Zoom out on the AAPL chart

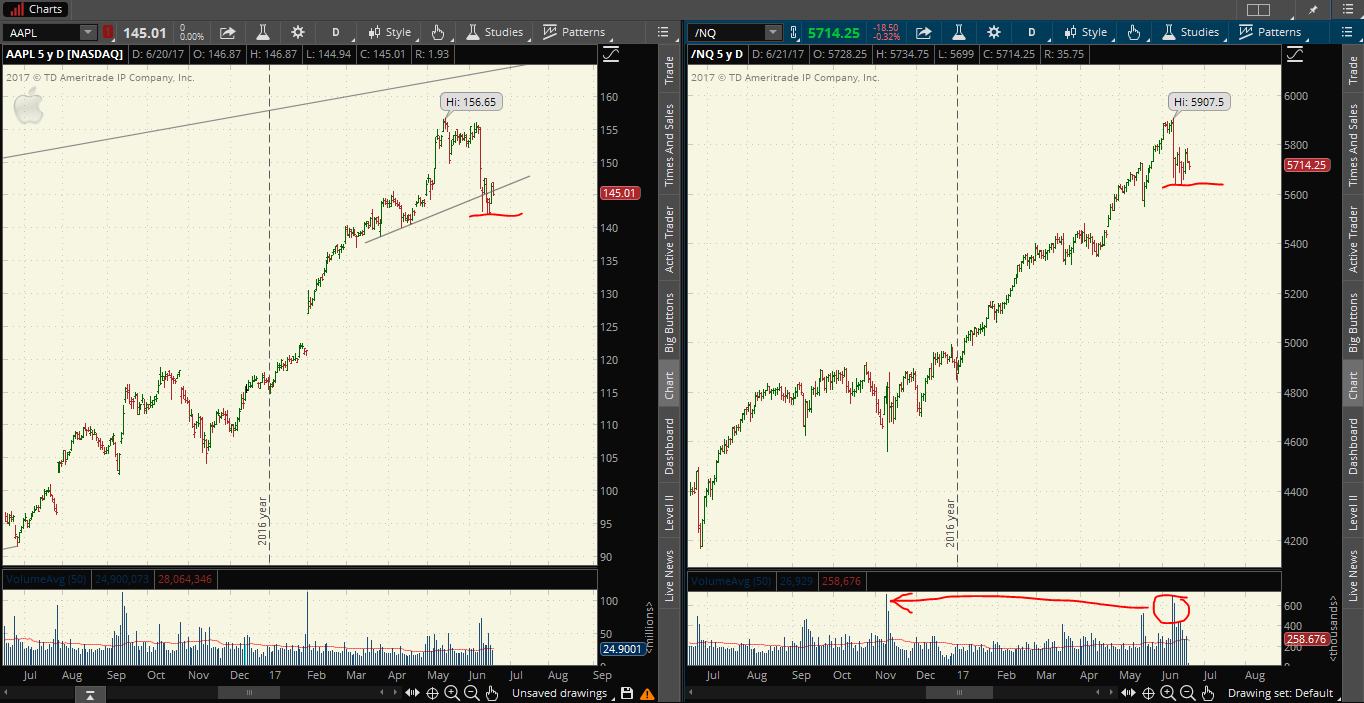[471, 693]
